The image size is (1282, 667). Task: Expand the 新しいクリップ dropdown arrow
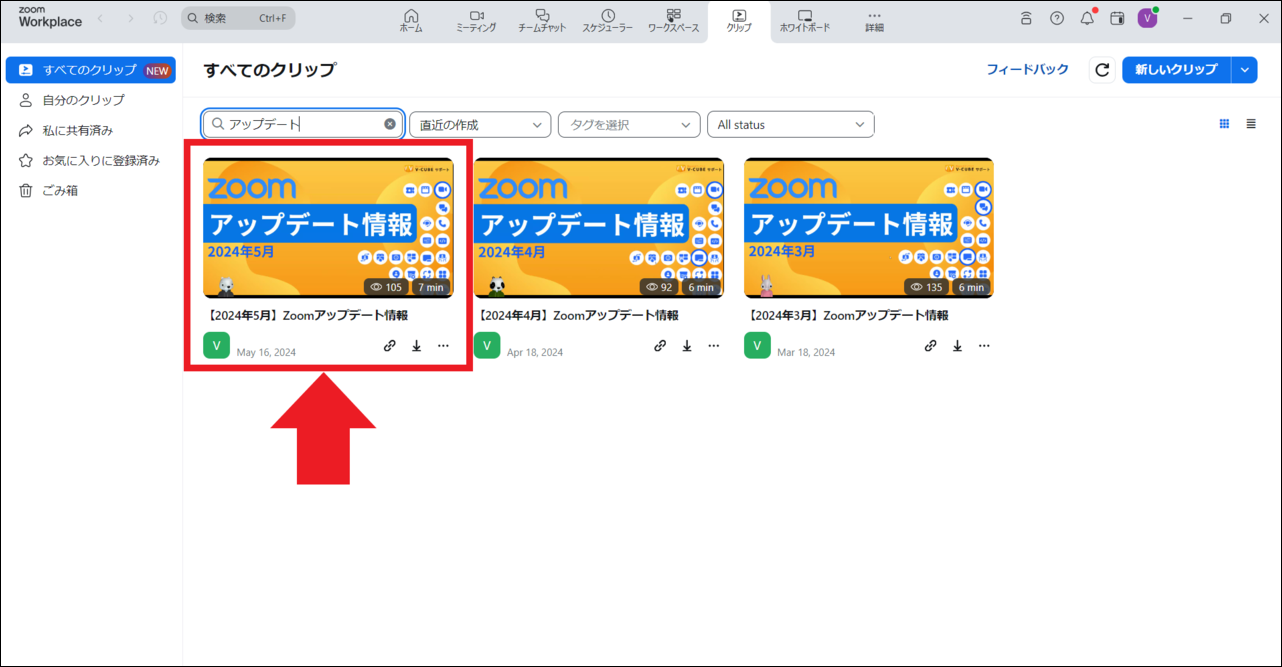(1245, 70)
